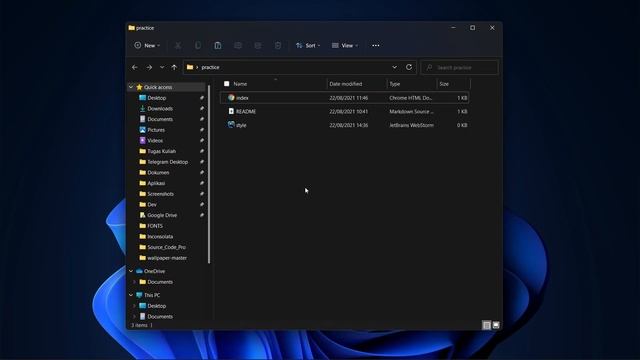The width and height of the screenshot is (640, 360).
Task: Unpin Downloads using its pin icon
Action: pyautogui.click(x=202, y=109)
